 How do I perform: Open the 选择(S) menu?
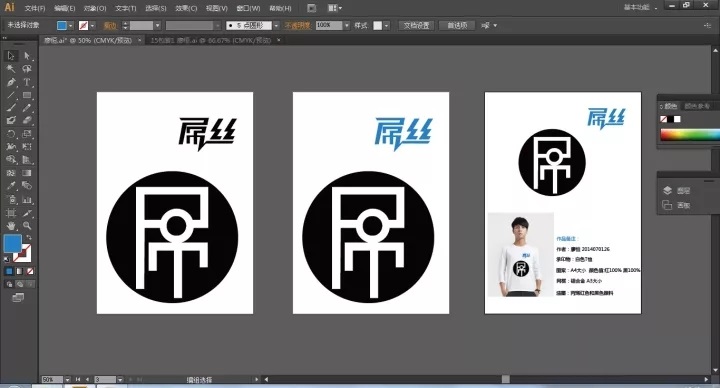[156, 8]
